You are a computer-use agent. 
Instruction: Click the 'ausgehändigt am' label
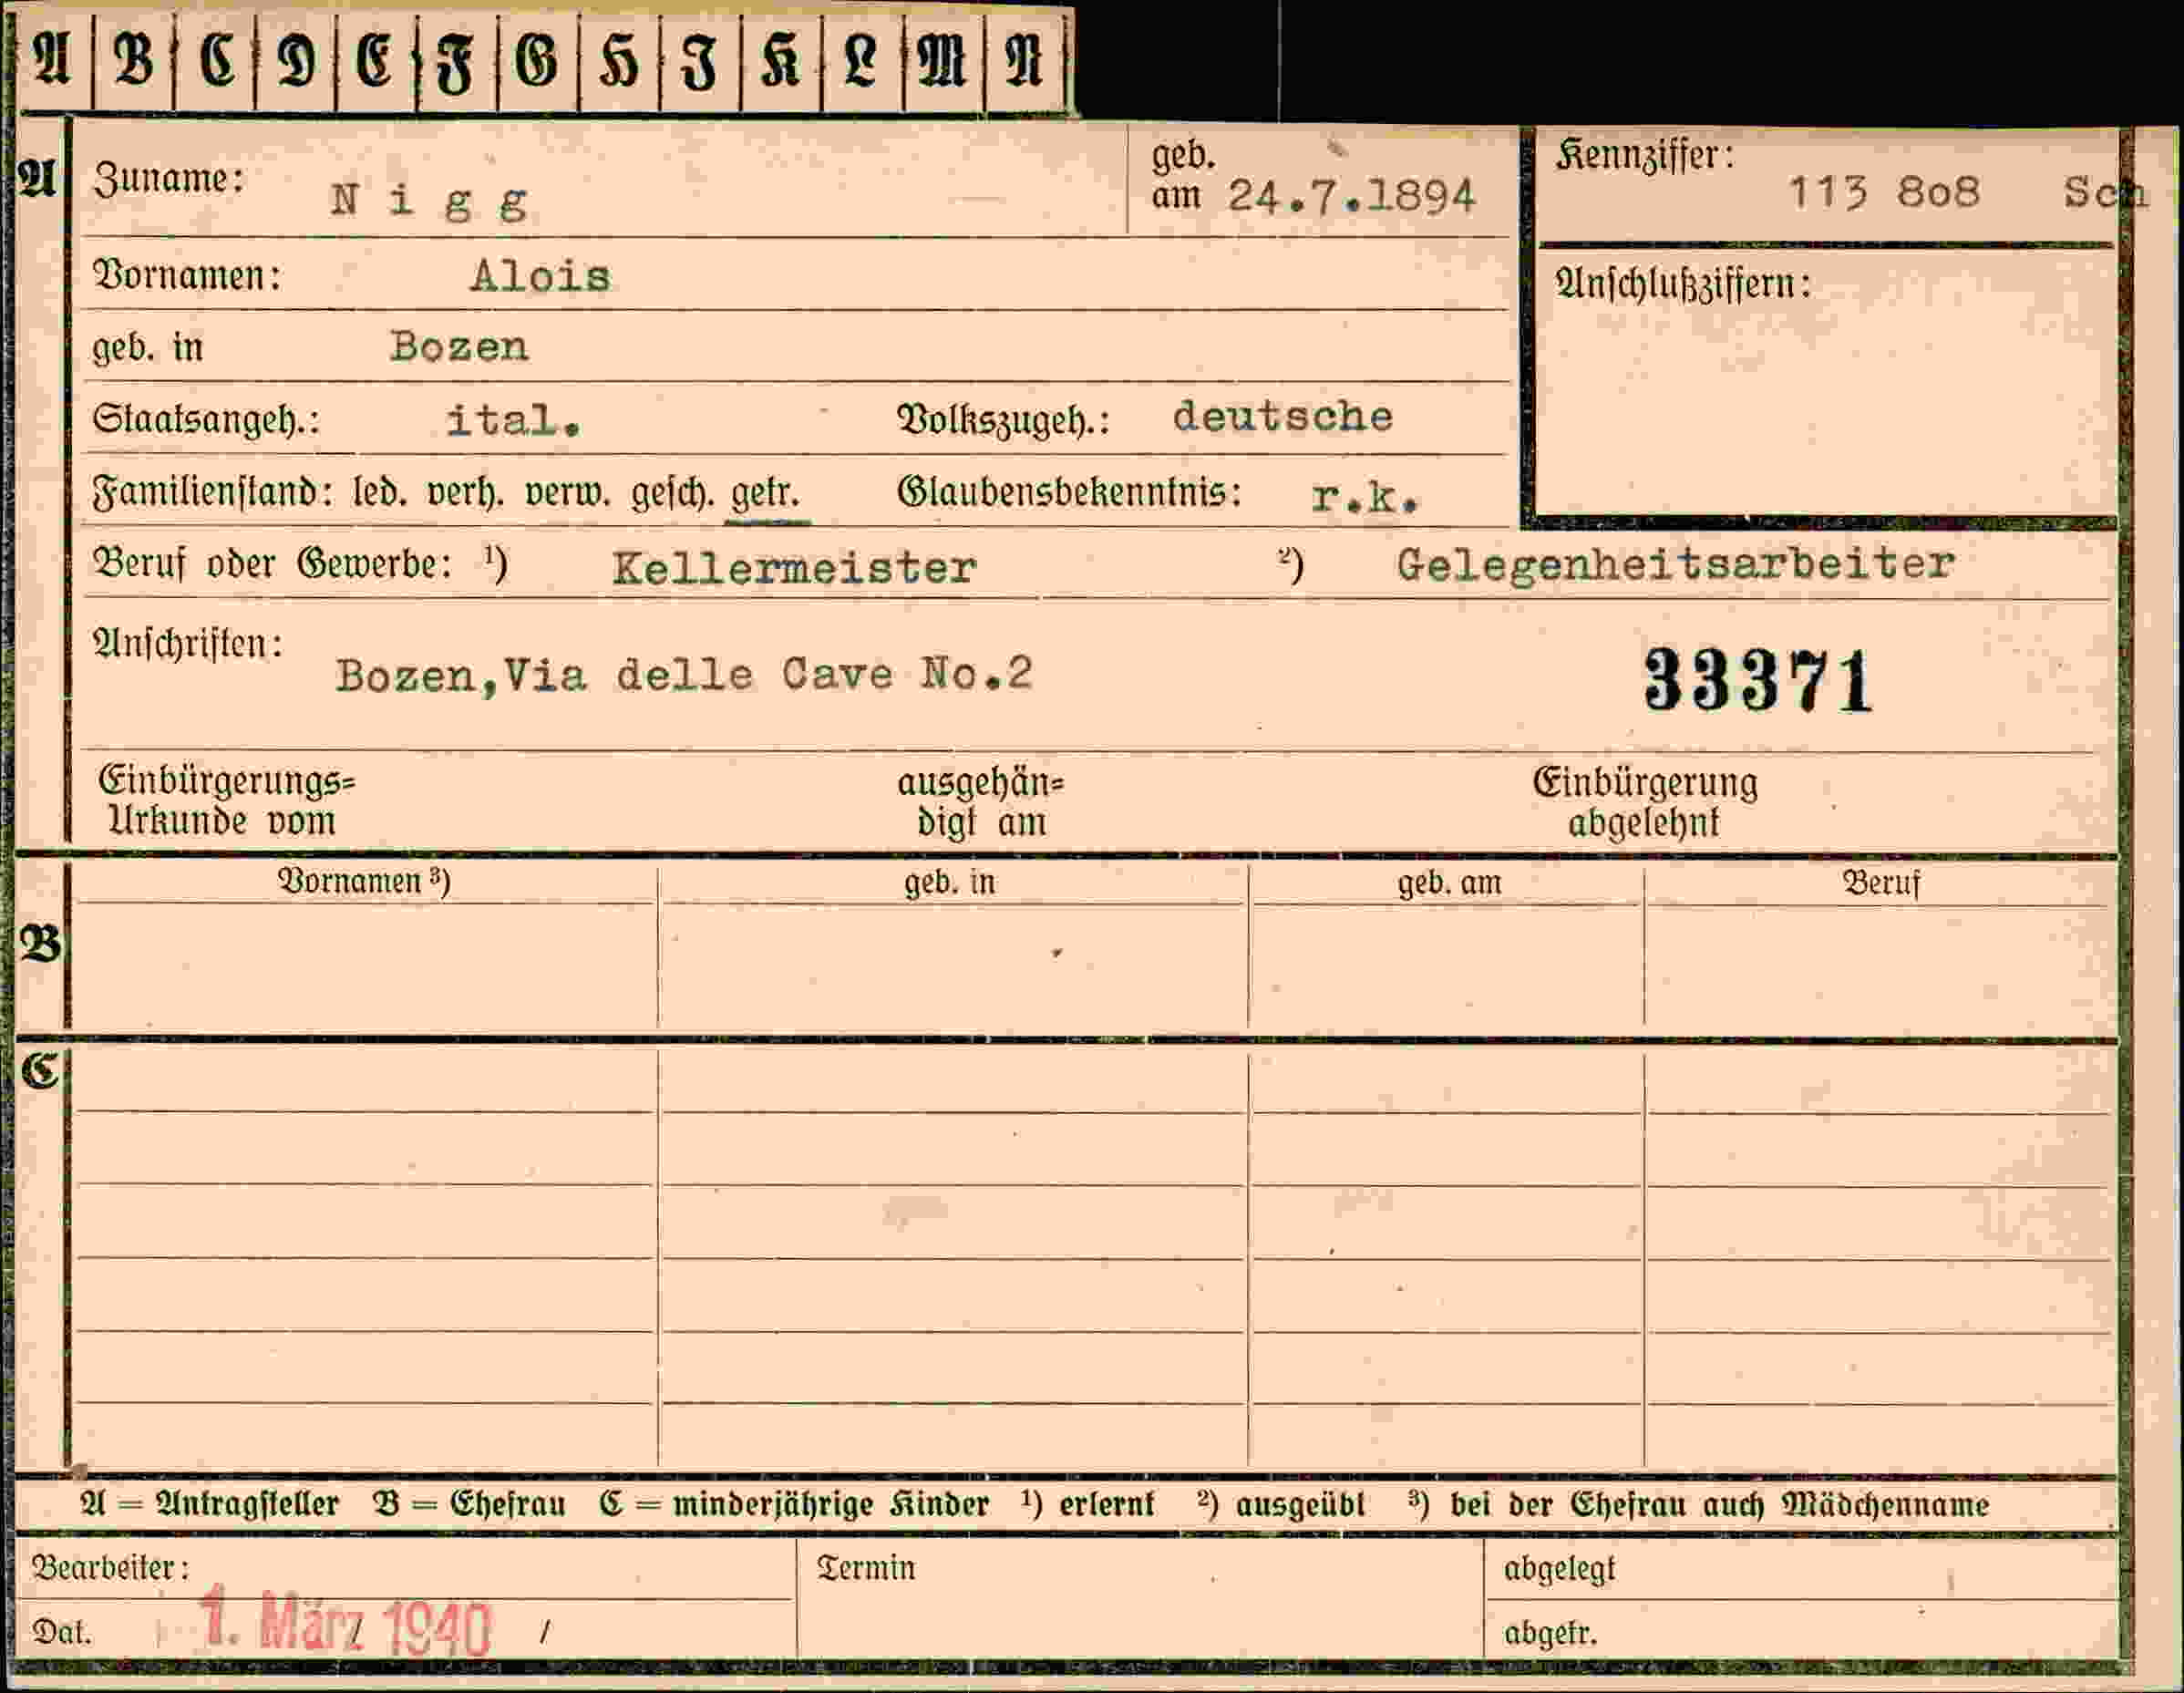coord(980,803)
